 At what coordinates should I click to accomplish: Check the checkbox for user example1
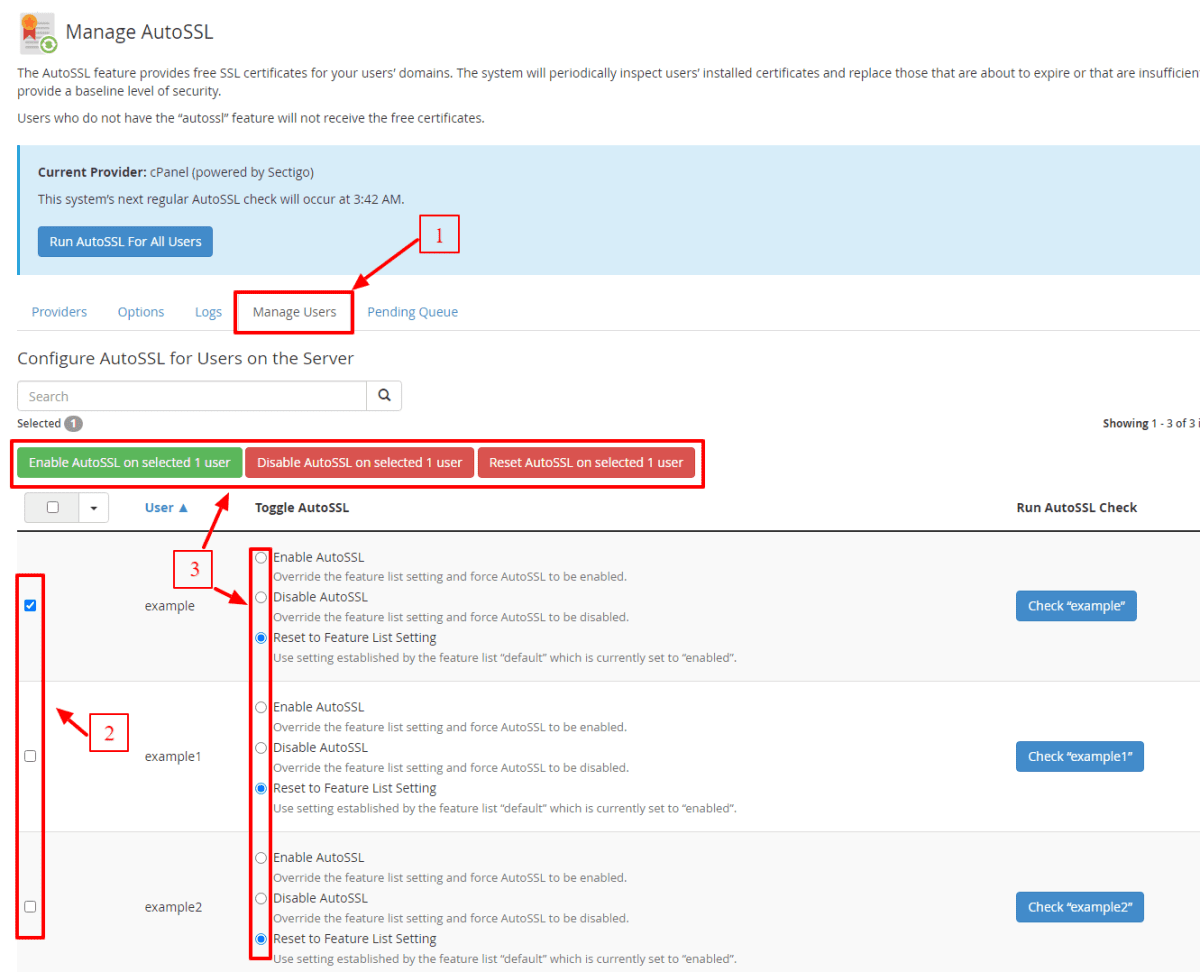pyautogui.click(x=30, y=757)
